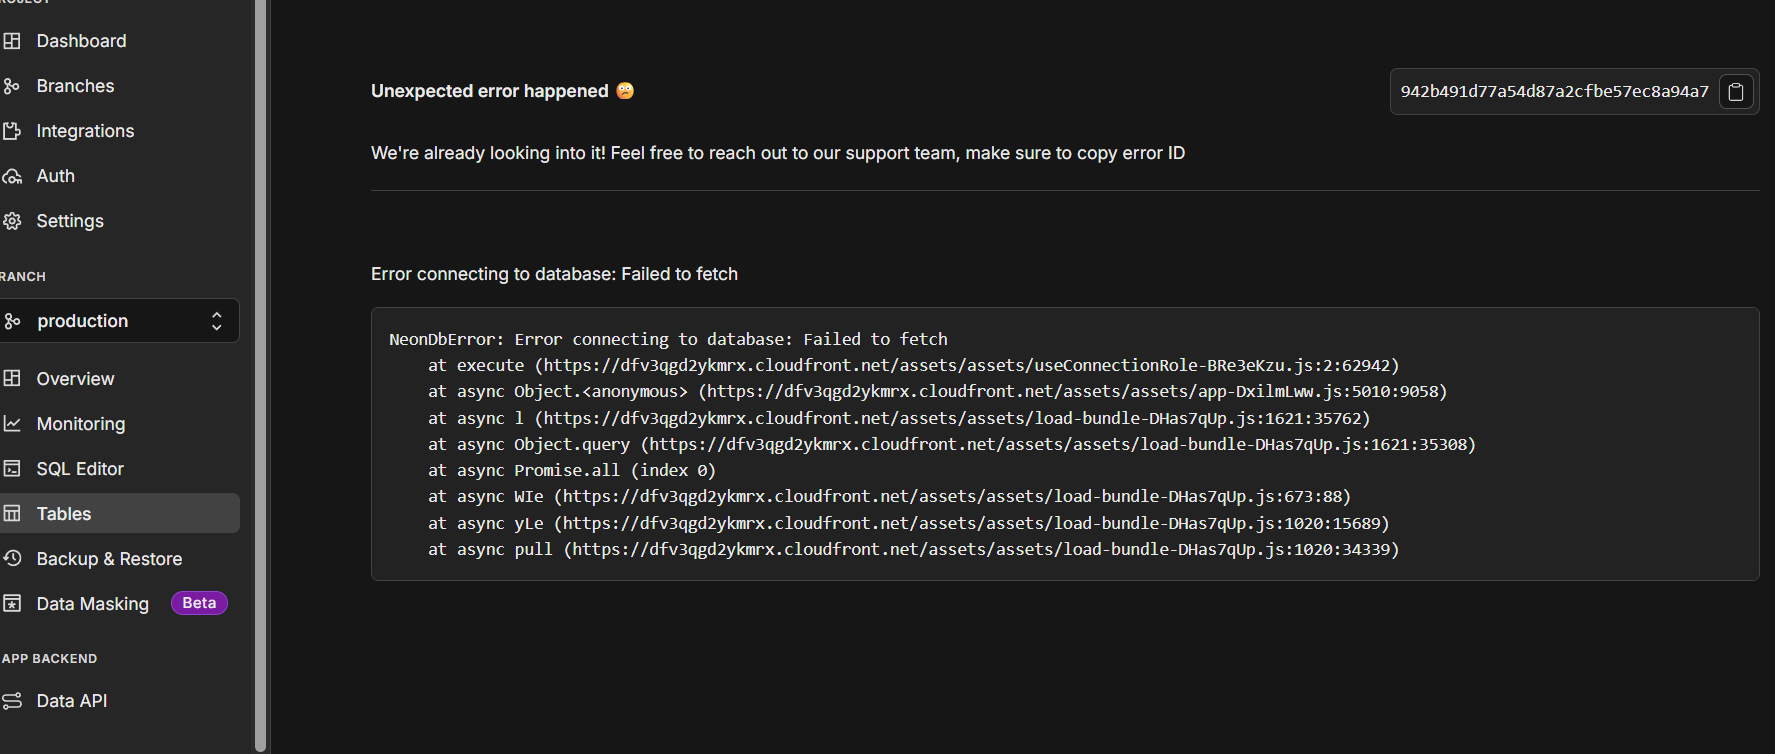Click the Beta badge next to Data Masking

tap(199, 603)
